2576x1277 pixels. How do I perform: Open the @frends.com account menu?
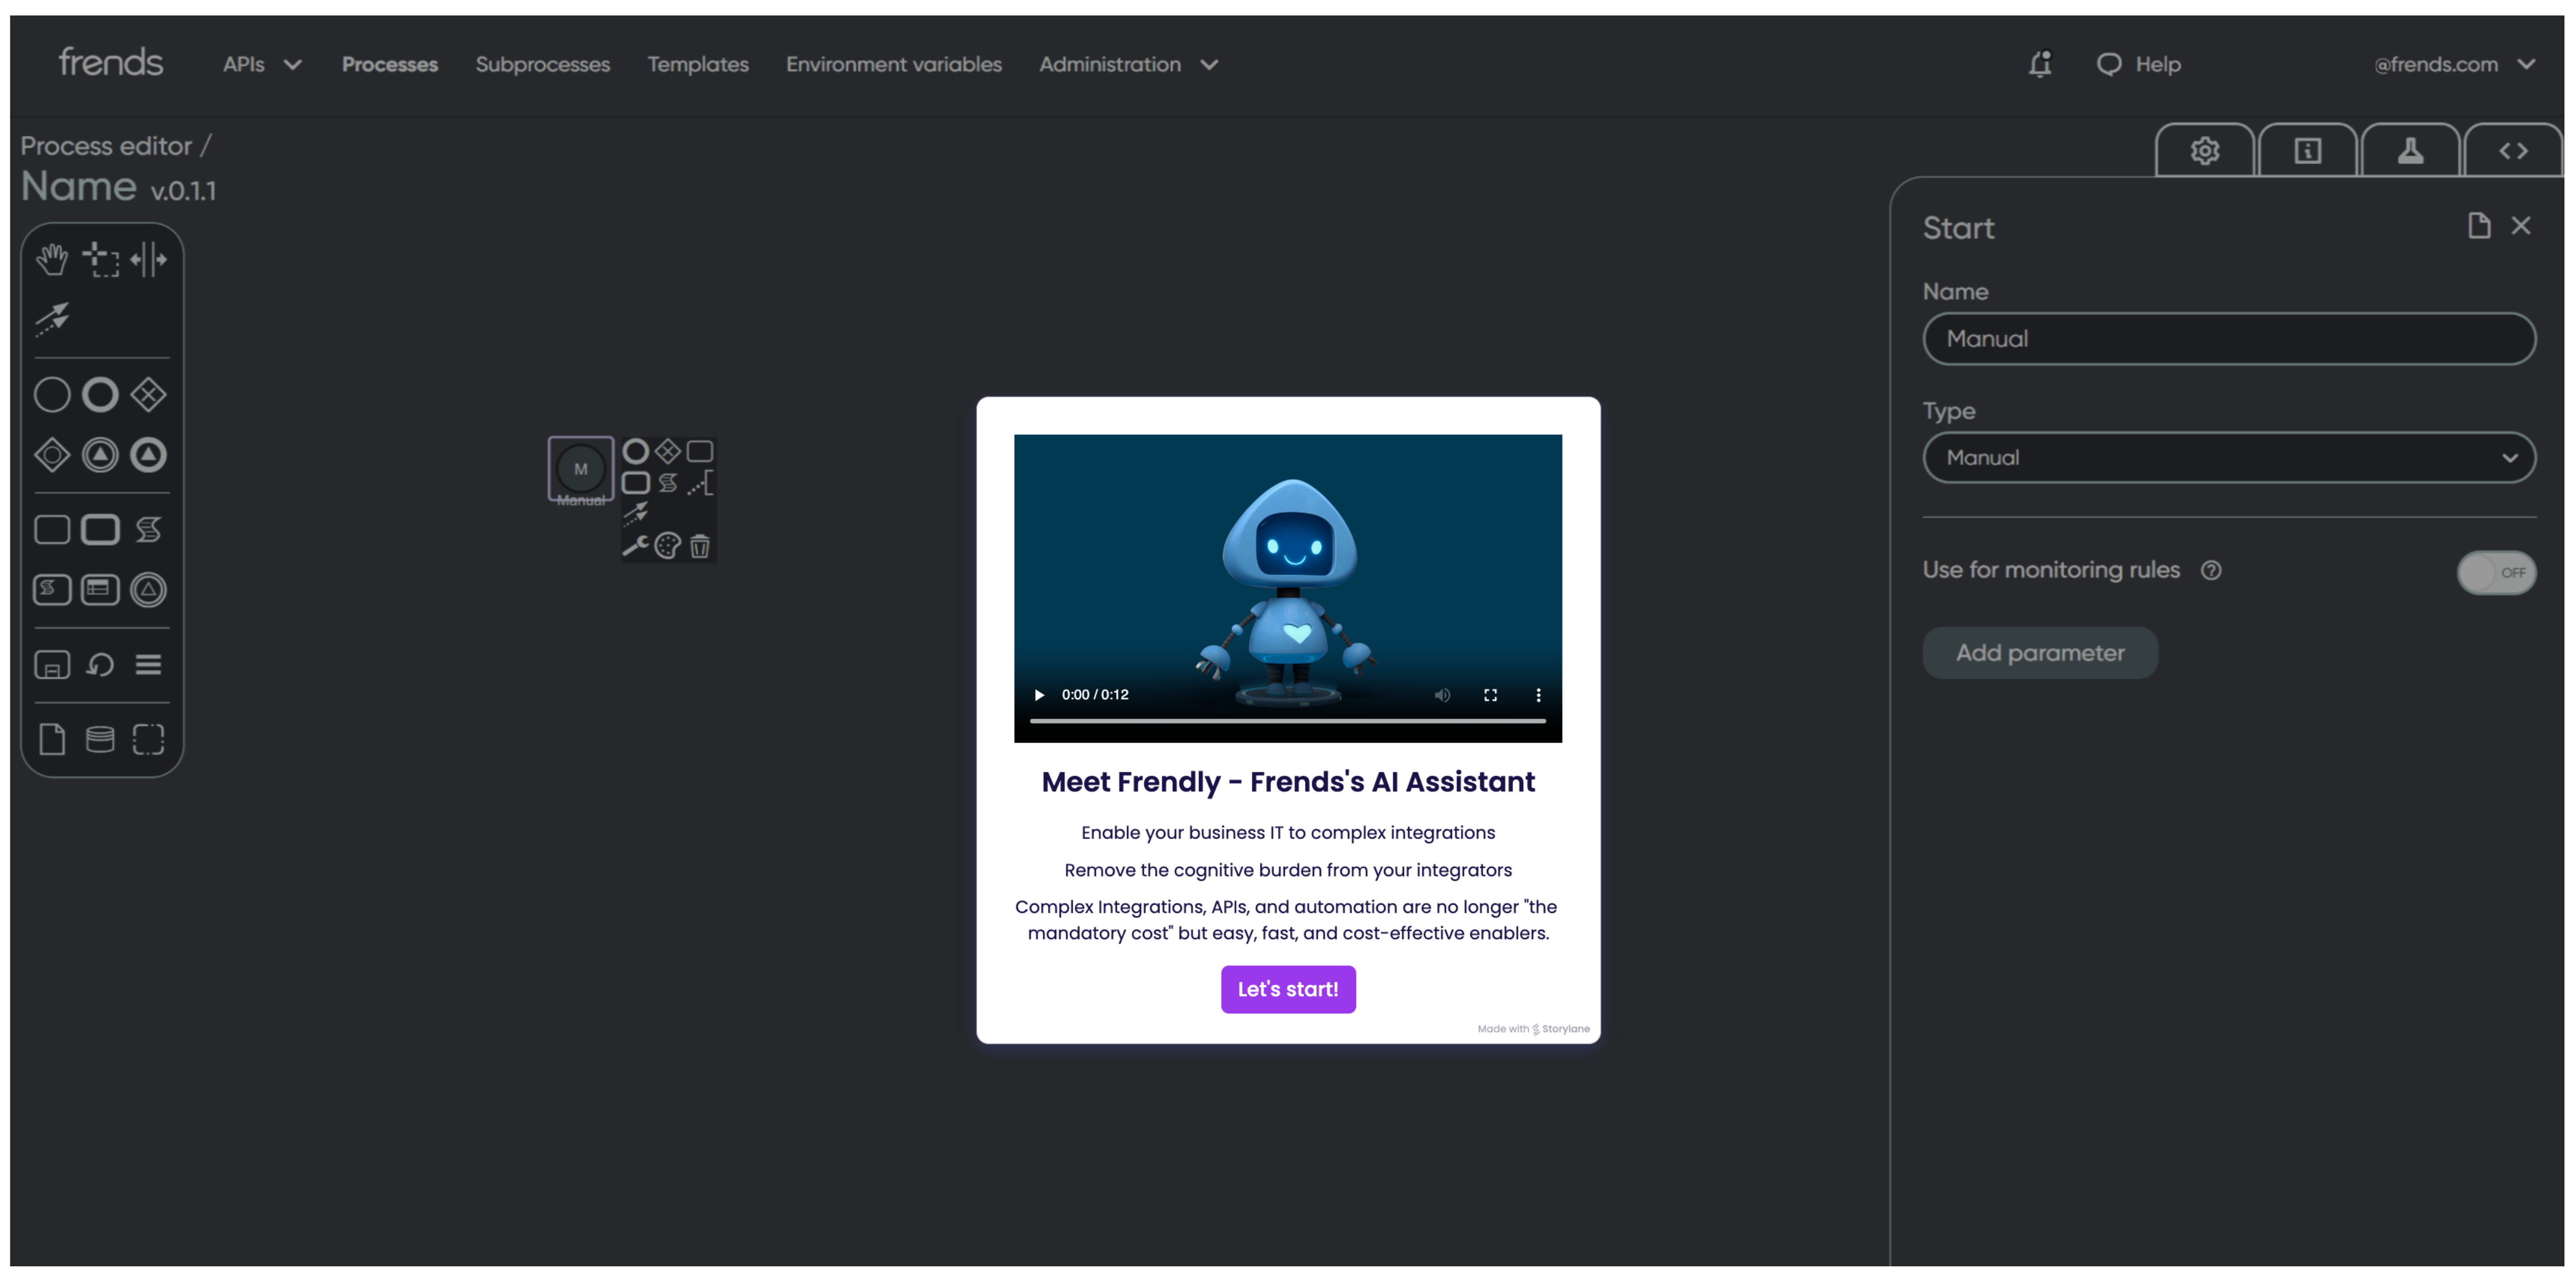tap(2454, 64)
